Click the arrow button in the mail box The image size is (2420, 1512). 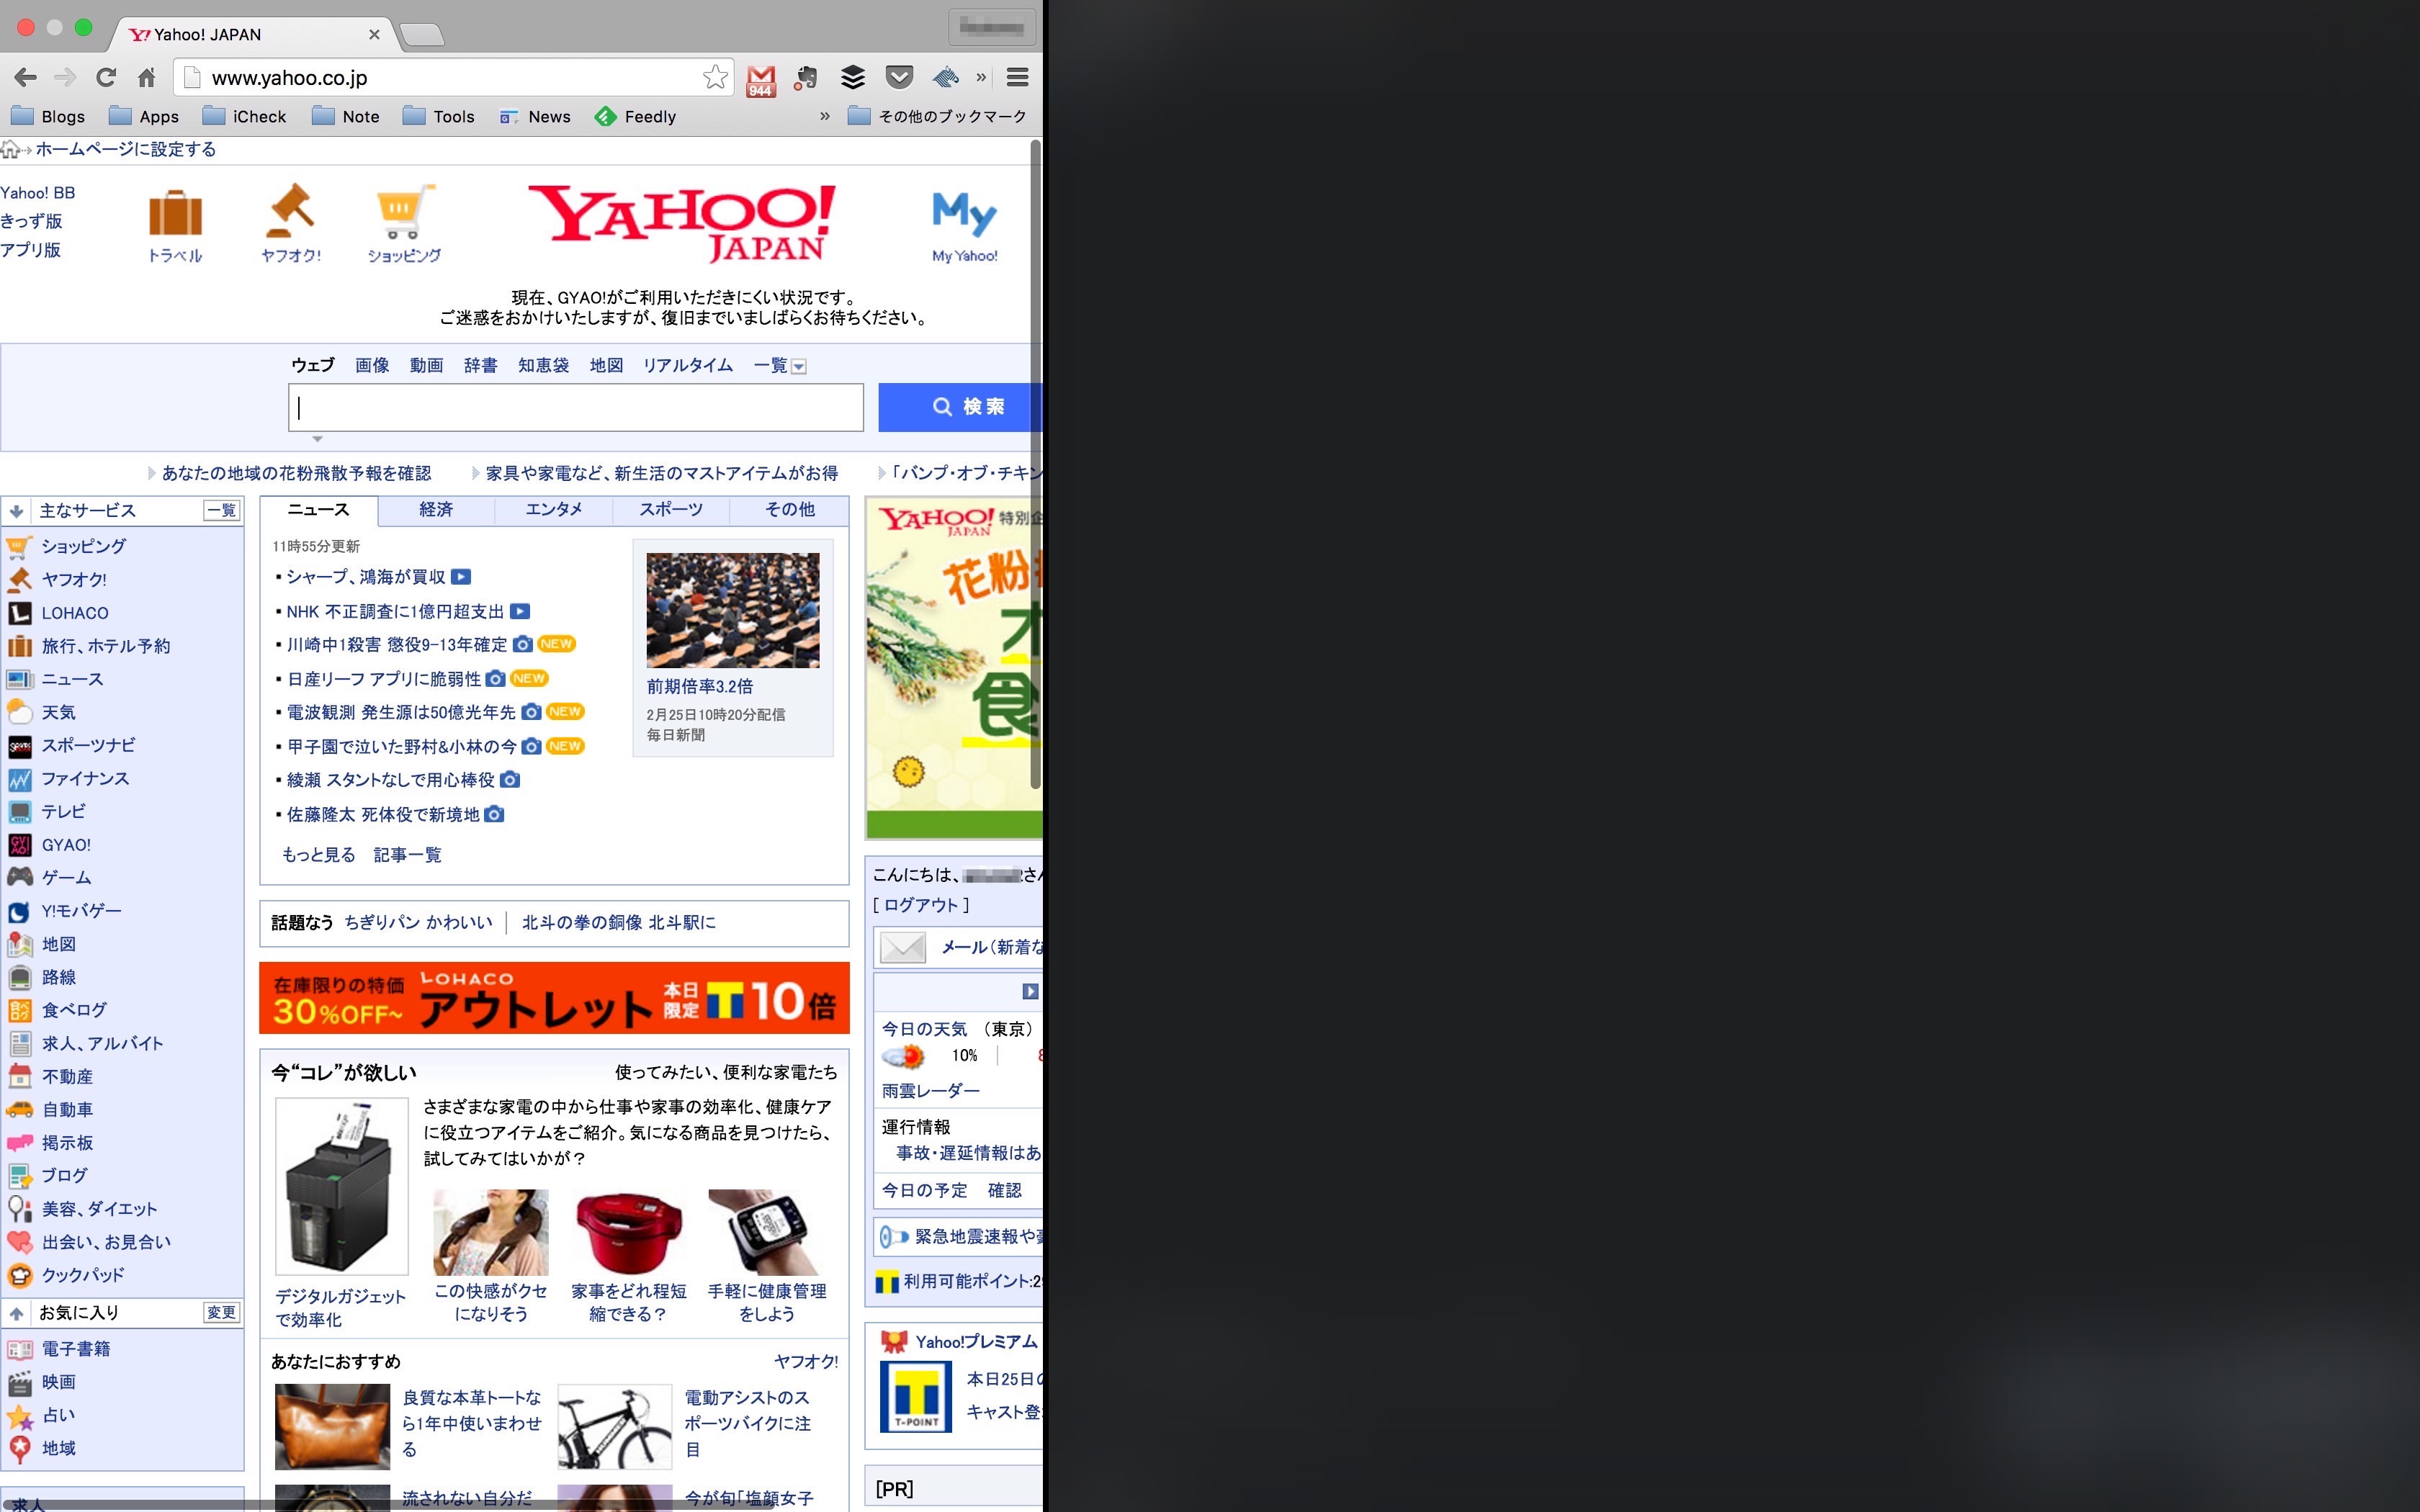[1030, 991]
